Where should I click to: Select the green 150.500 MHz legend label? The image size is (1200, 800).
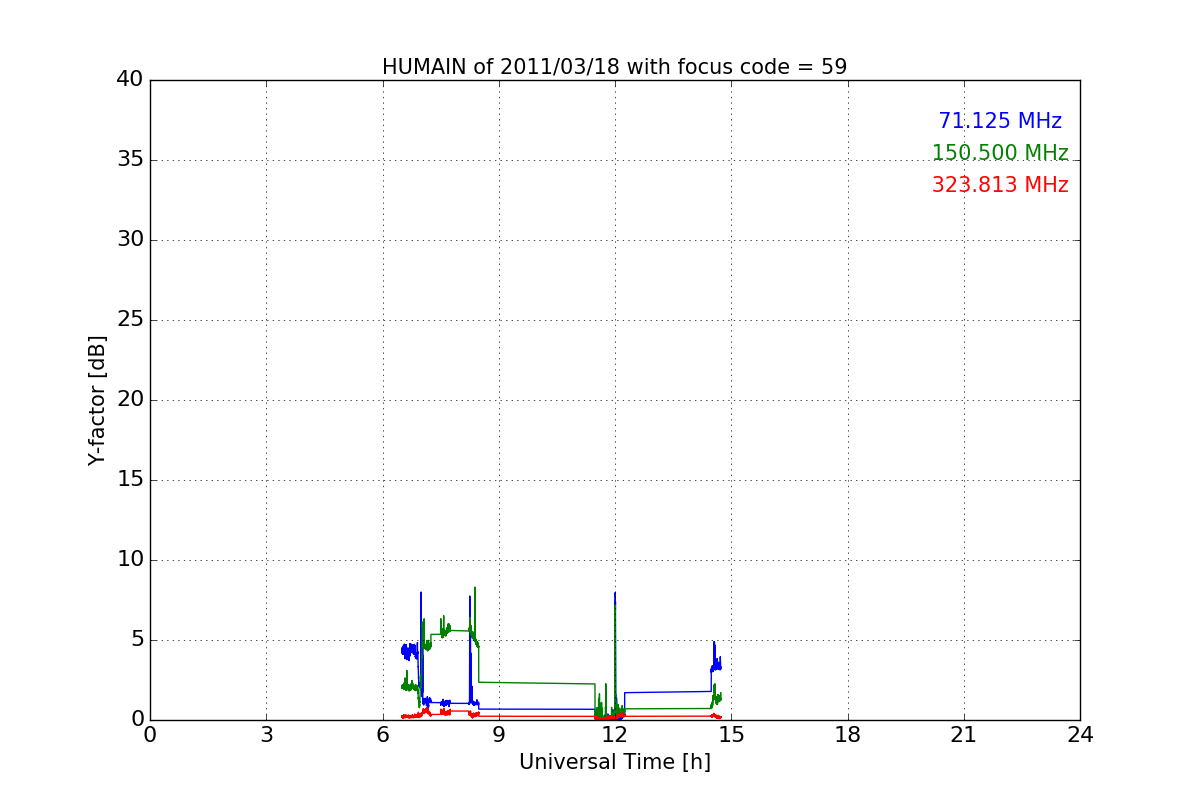(x=1000, y=153)
